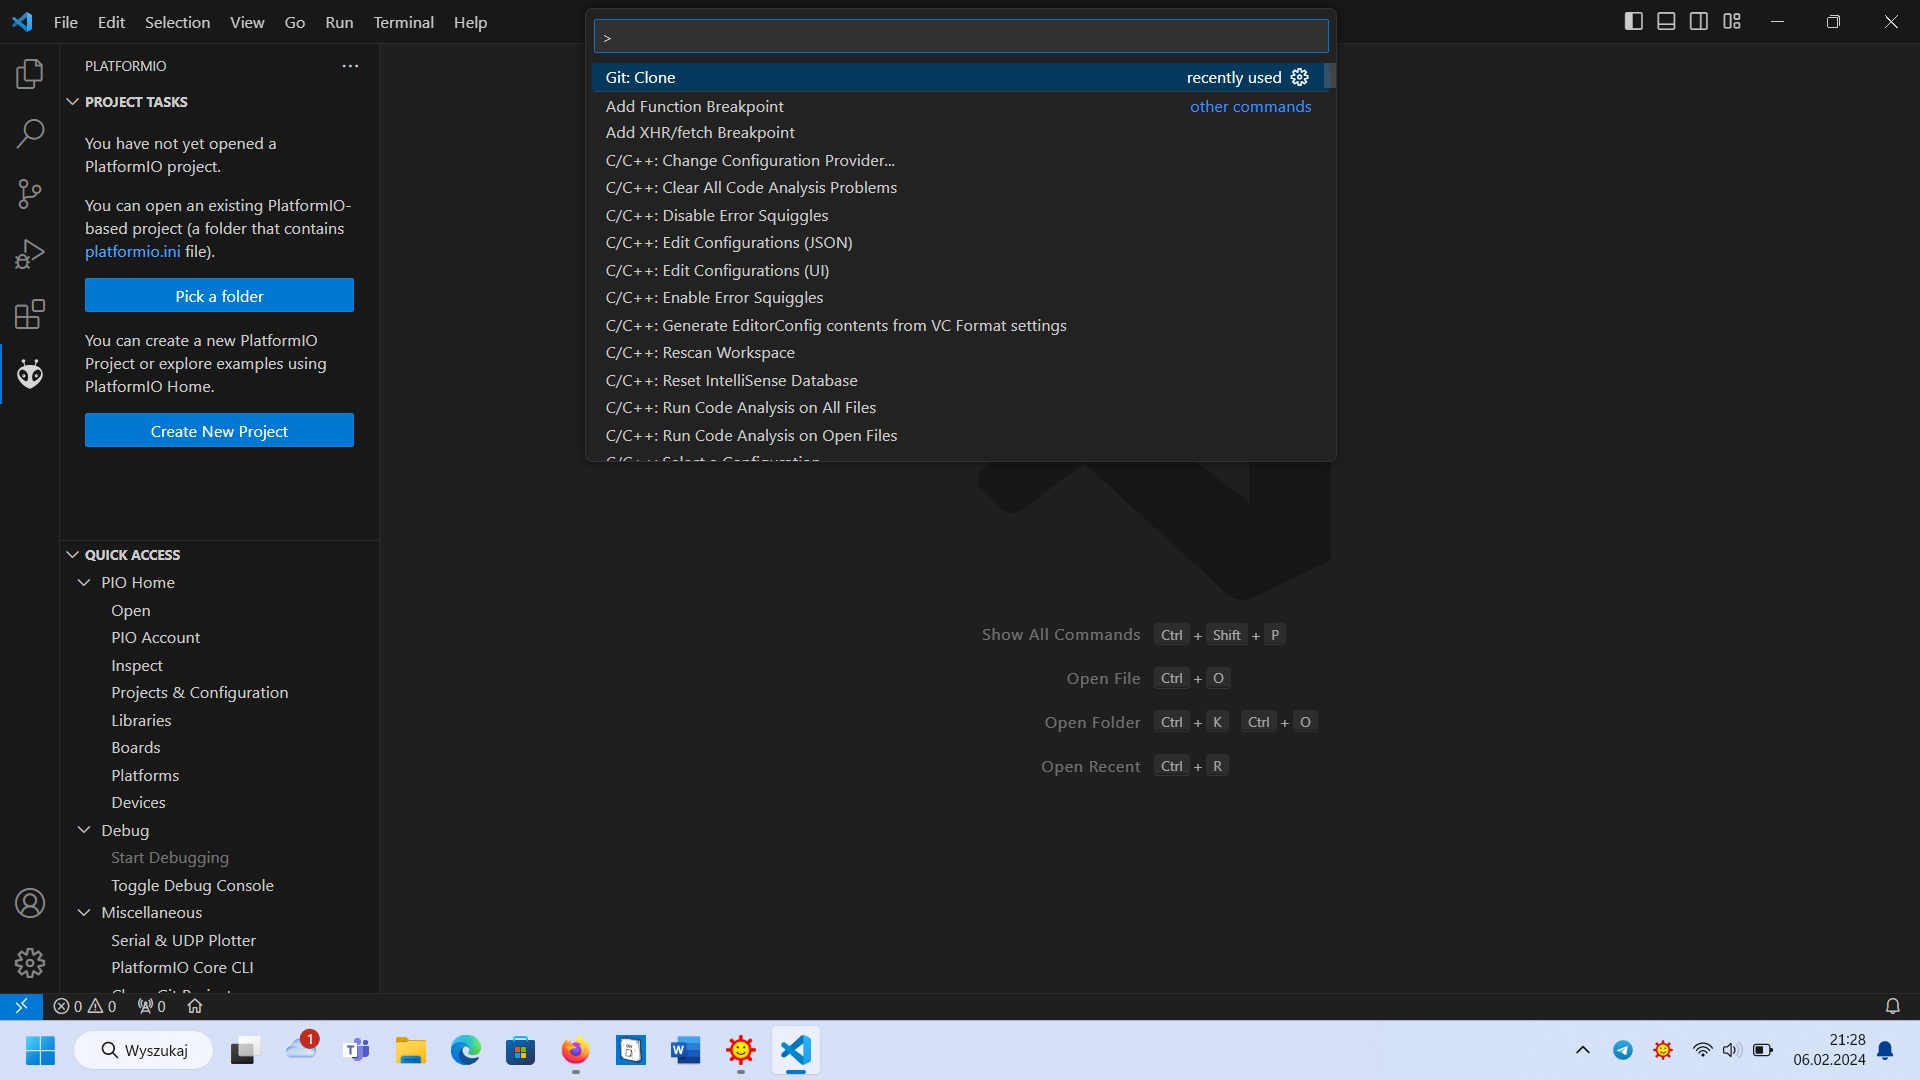Open Boards in Quick Access
The height and width of the screenshot is (1080, 1920).
point(136,748)
